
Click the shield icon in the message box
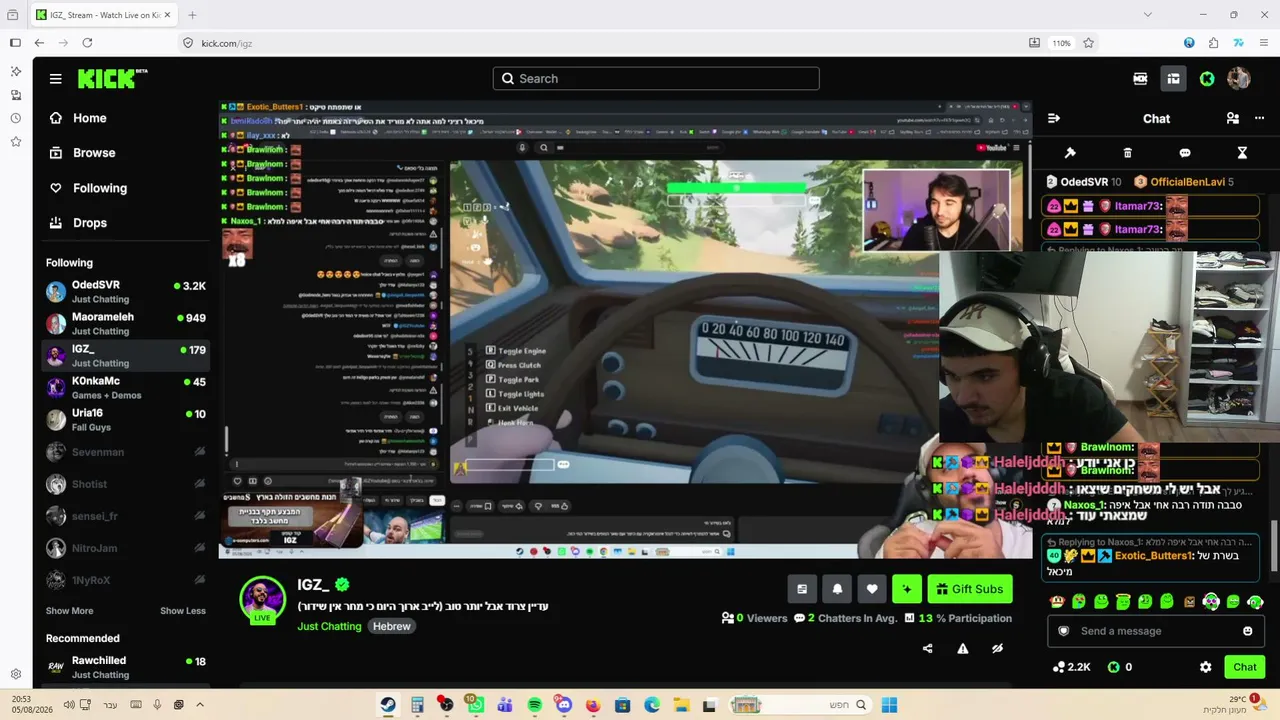tap(1064, 631)
